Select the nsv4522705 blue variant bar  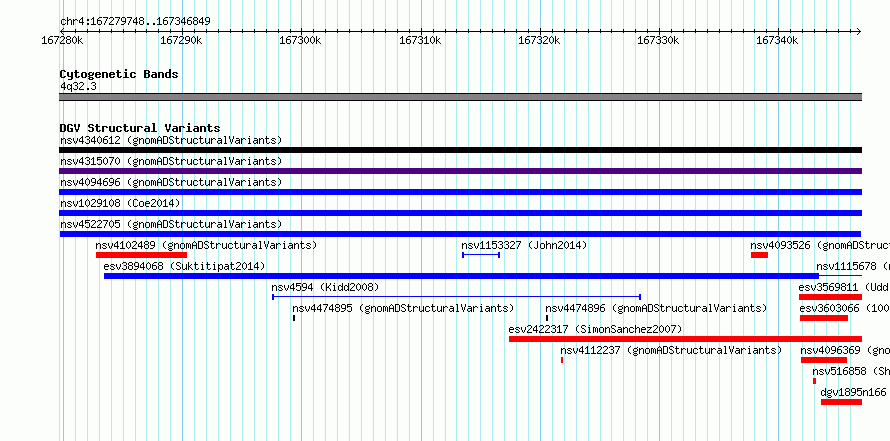[460, 234]
